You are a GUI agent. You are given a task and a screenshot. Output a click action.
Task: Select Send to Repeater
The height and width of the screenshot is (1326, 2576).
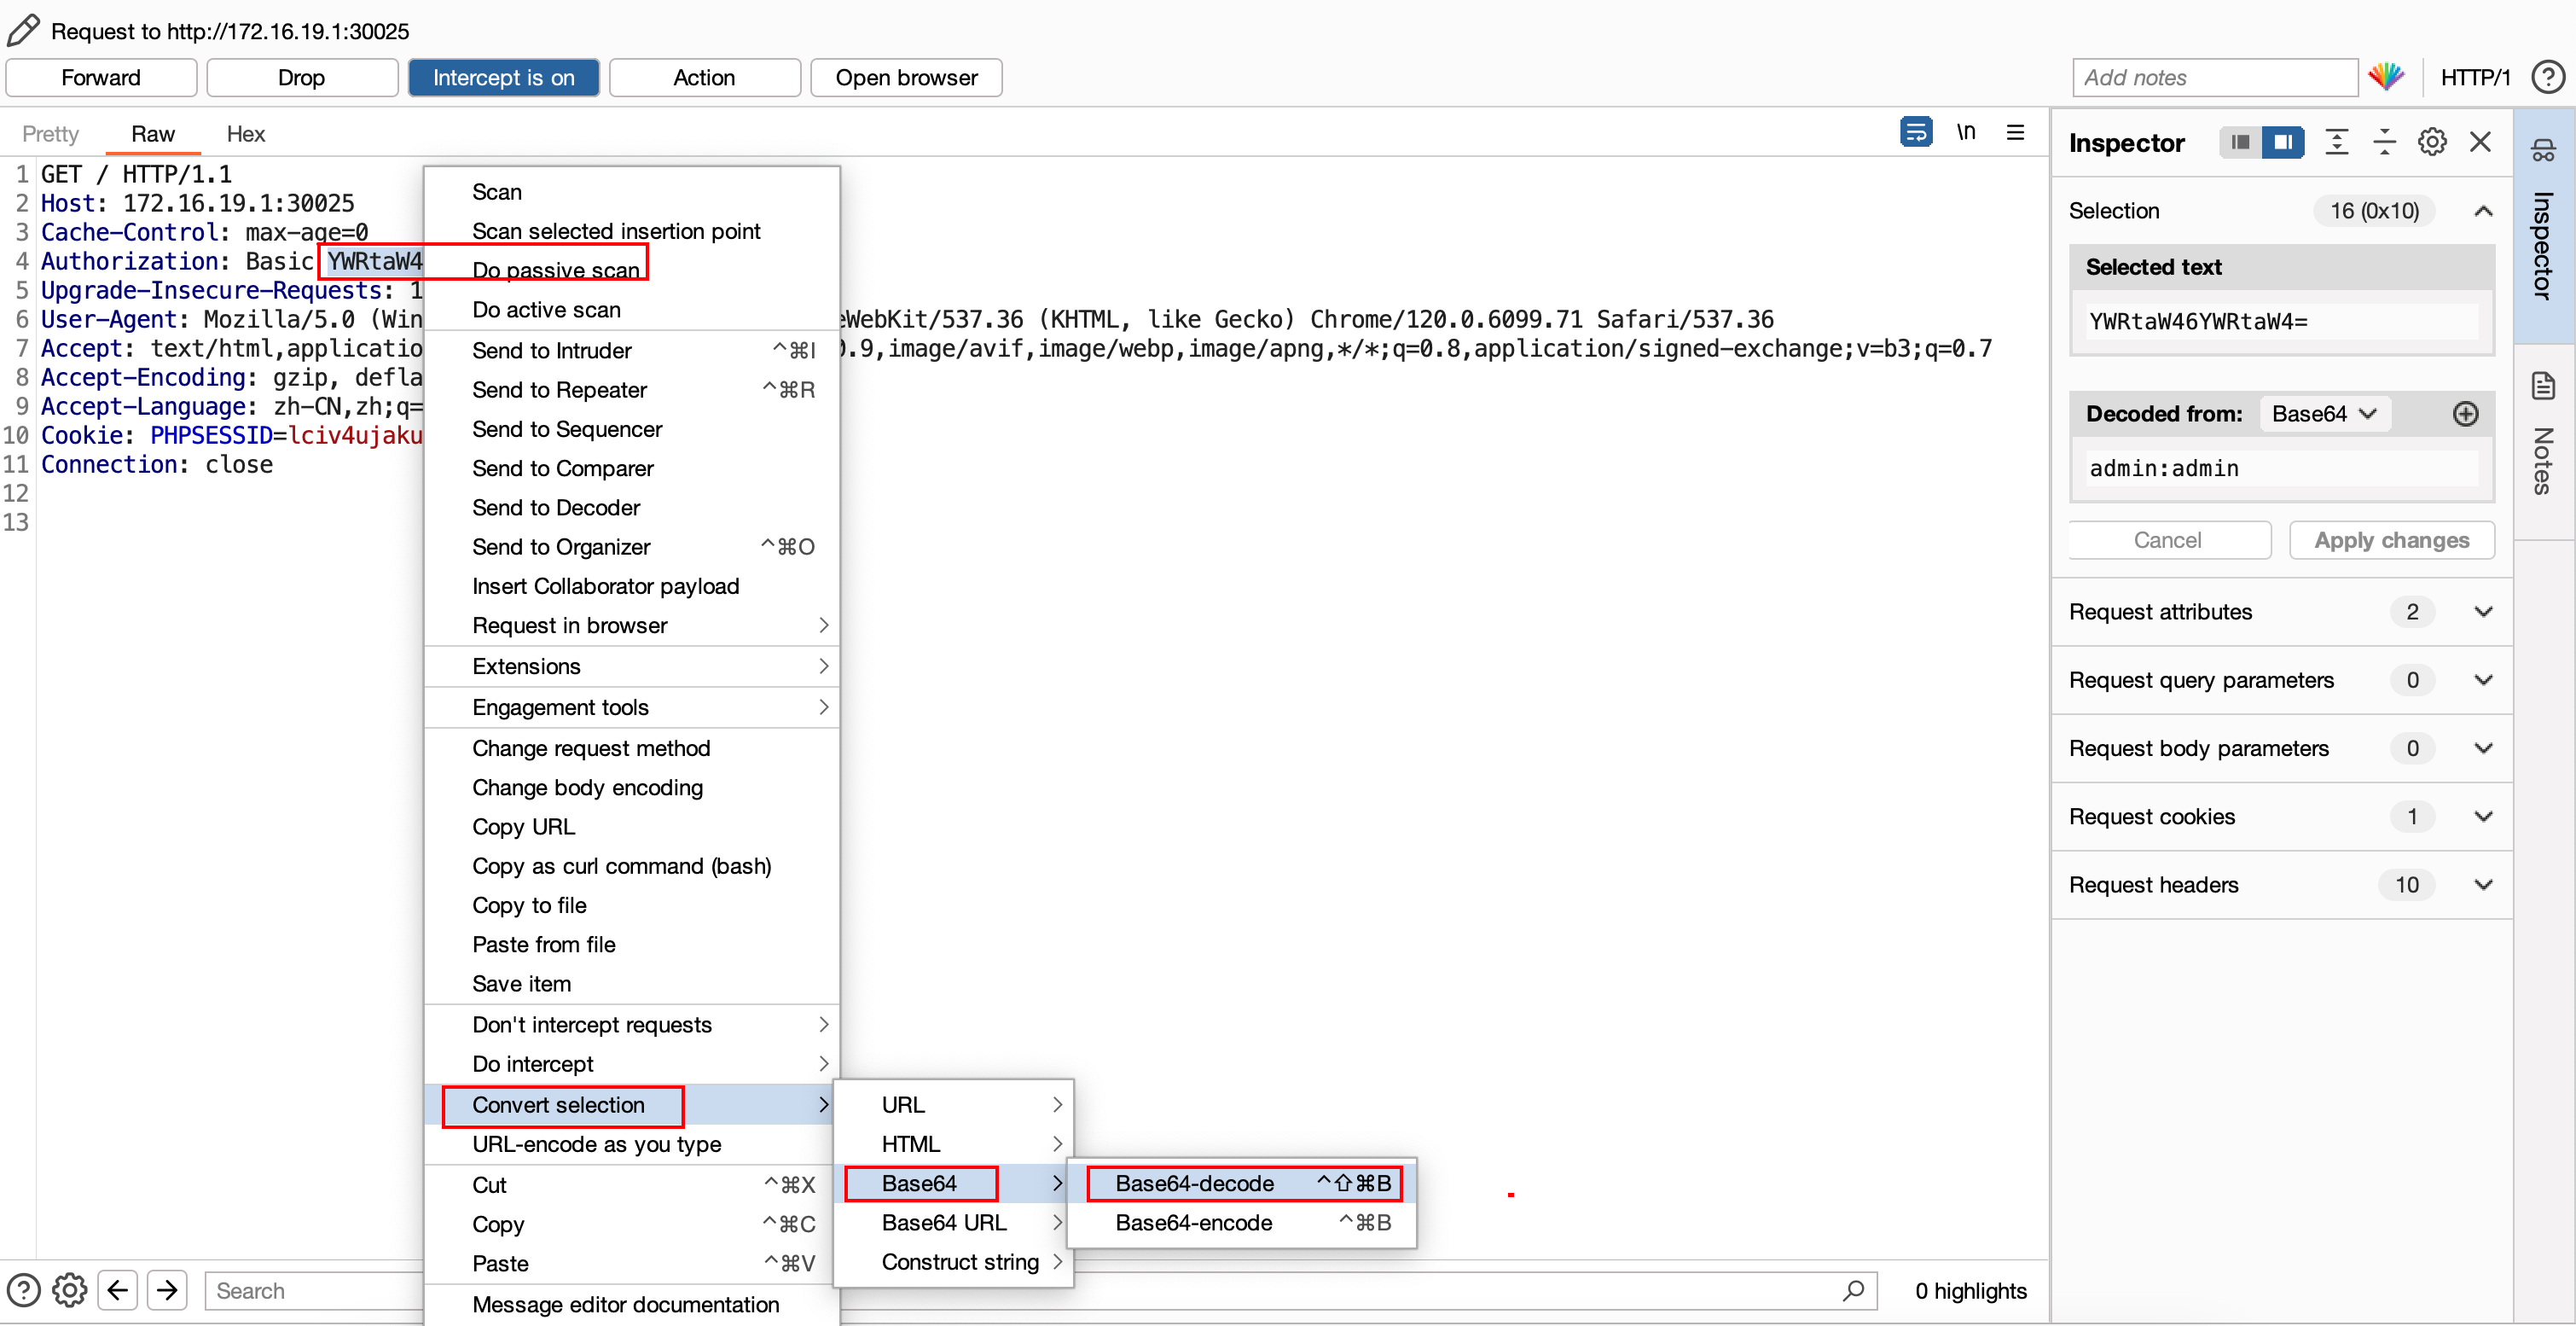[x=632, y=390]
